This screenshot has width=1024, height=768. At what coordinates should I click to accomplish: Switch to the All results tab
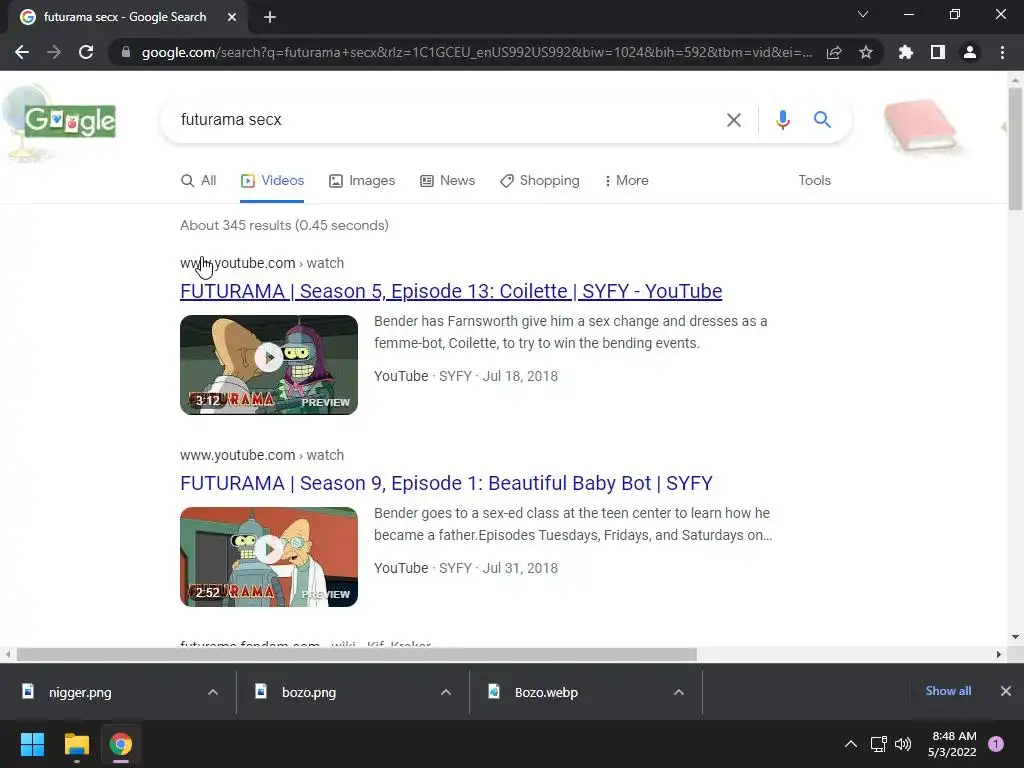point(199,181)
